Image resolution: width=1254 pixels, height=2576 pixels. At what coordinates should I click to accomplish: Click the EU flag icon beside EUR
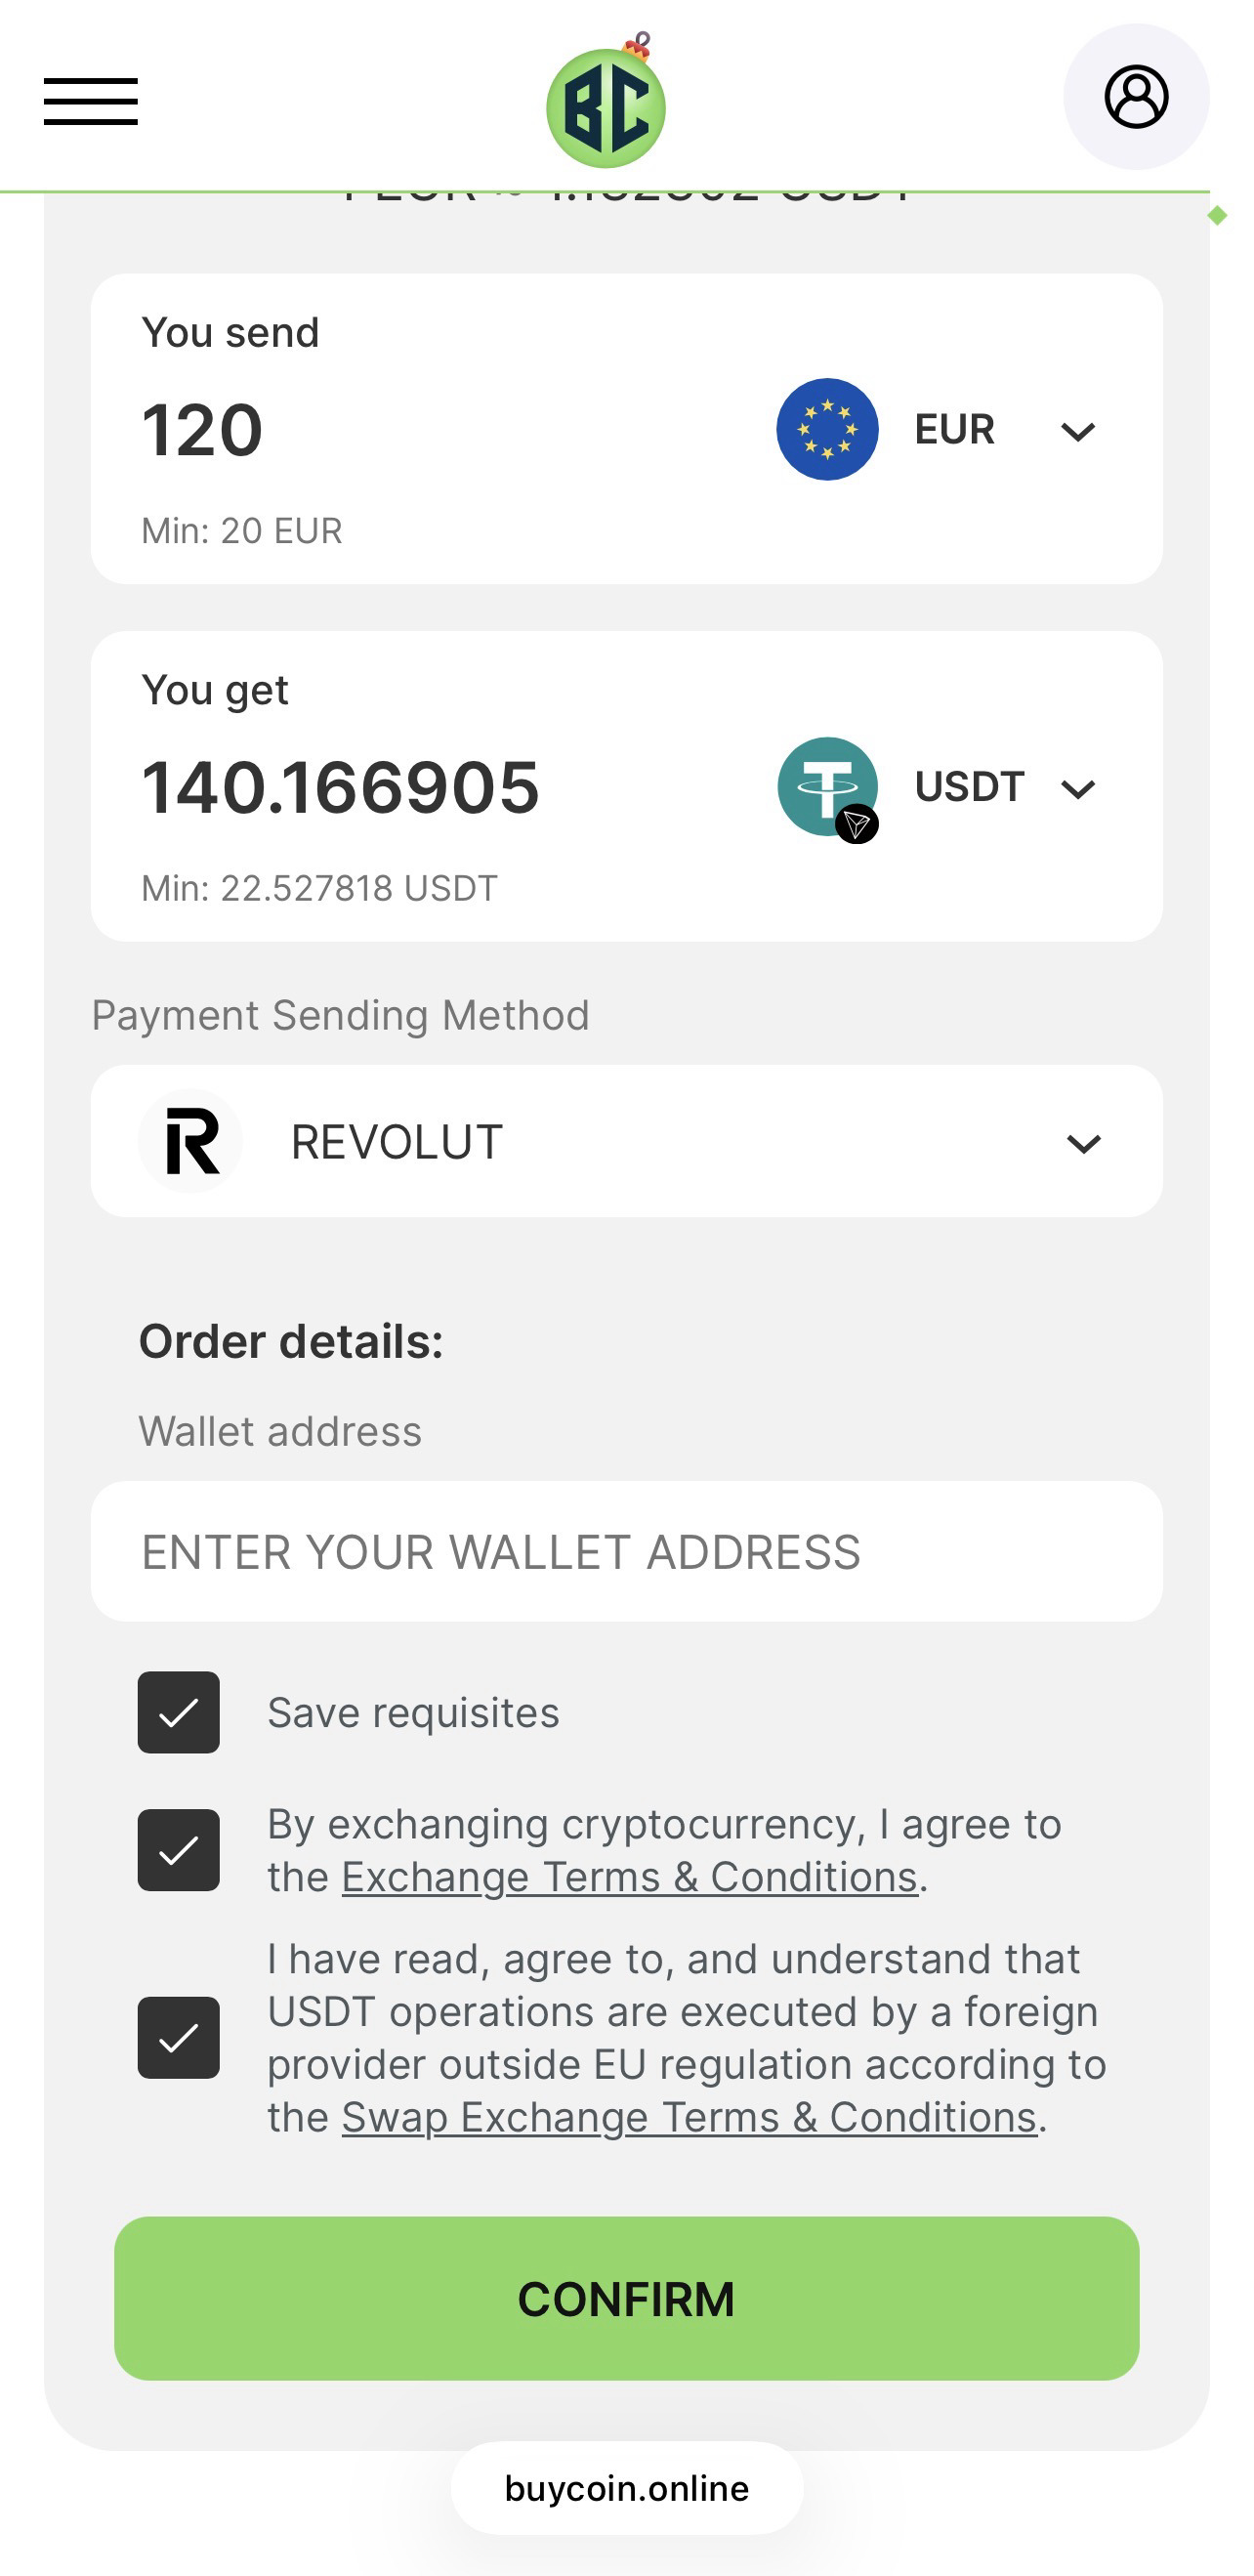827,428
